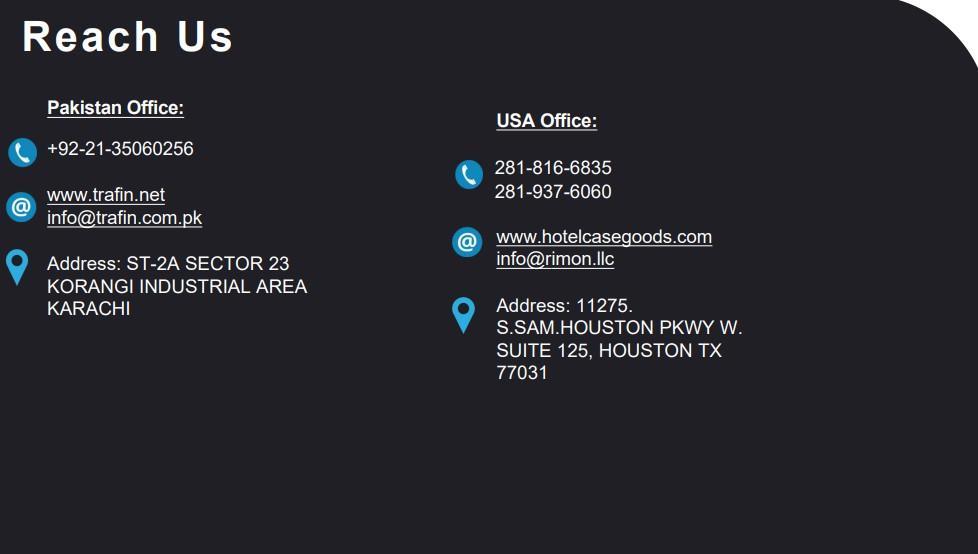Open the www.trafin.net link
This screenshot has height=554, width=978.
106,195
